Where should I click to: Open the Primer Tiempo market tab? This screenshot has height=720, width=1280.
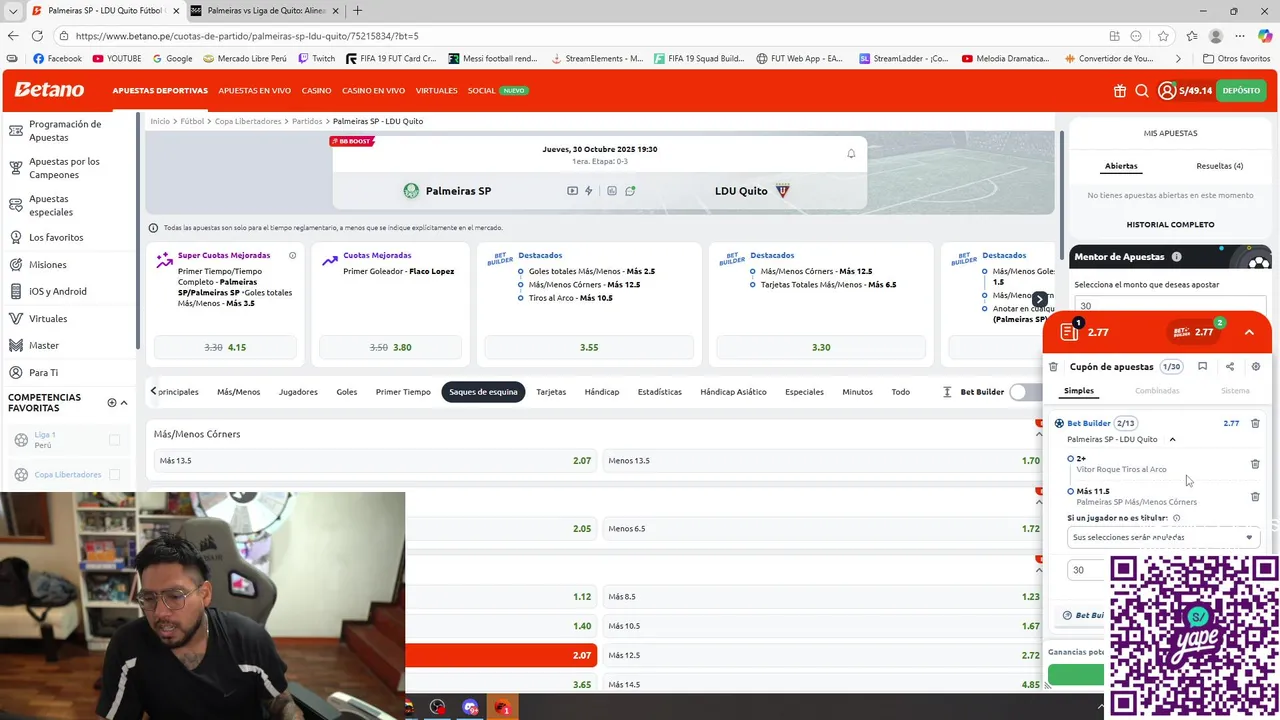(x=403, y=392)
